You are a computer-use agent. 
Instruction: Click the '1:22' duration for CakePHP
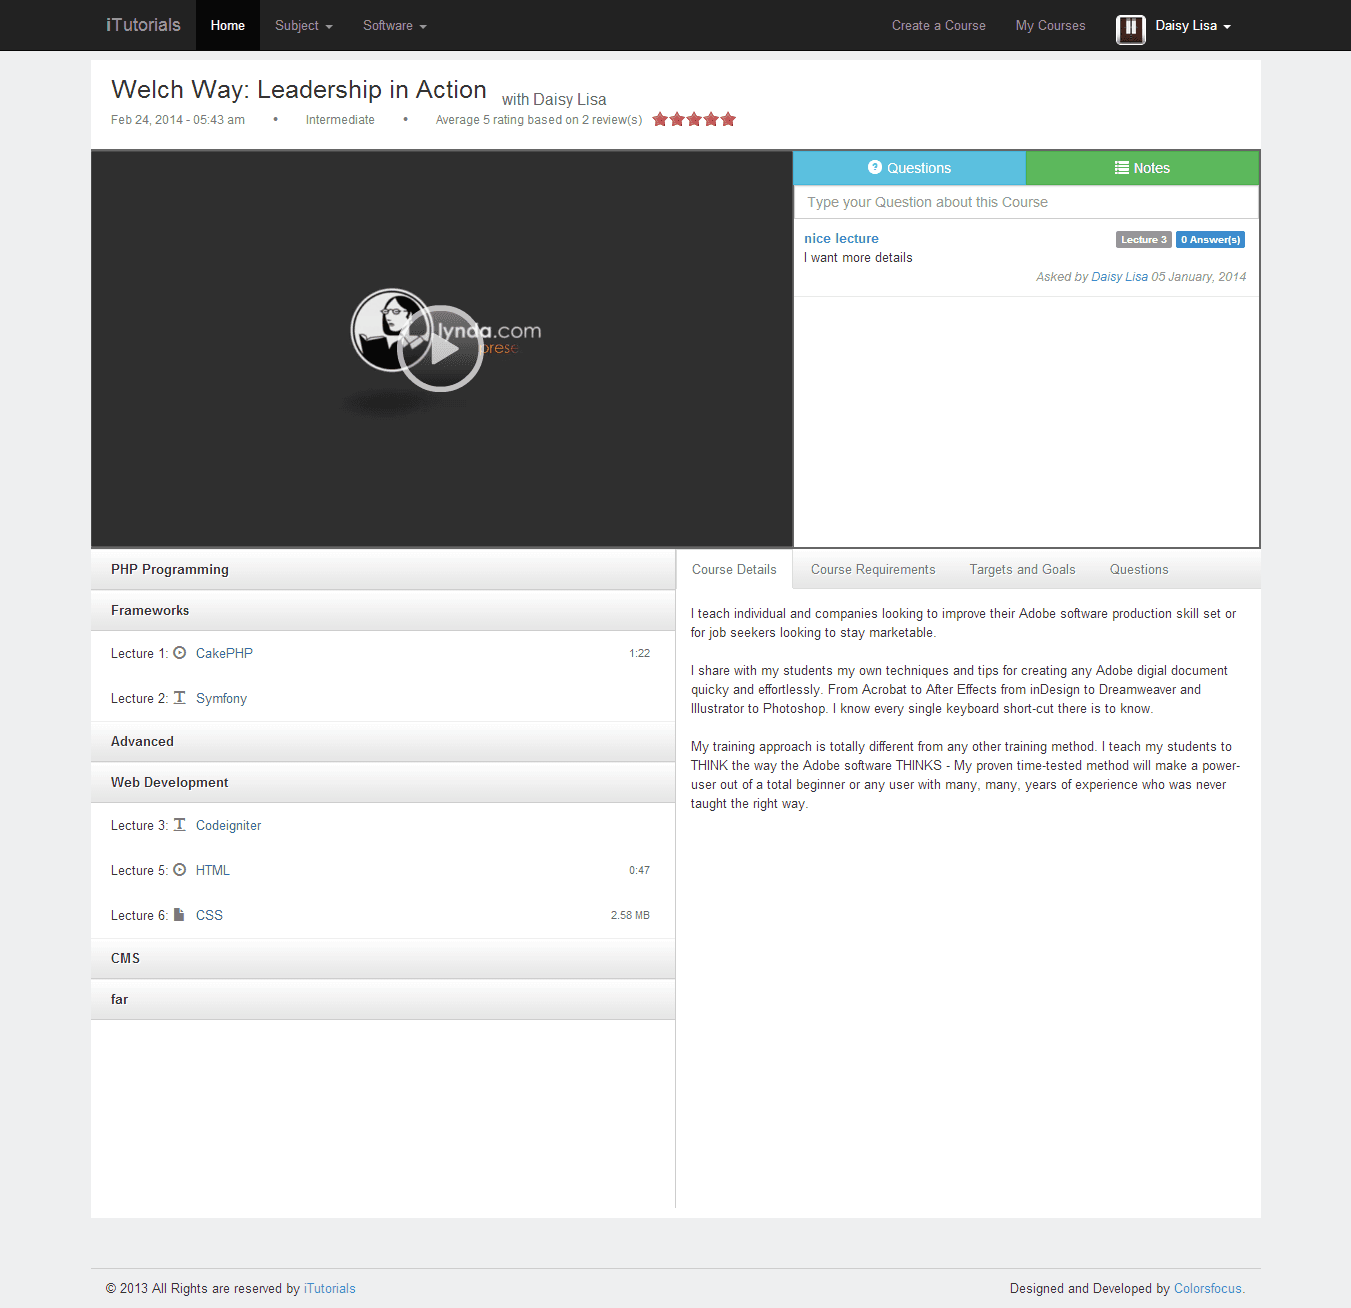pyautogui.click(x=639, y=653)
